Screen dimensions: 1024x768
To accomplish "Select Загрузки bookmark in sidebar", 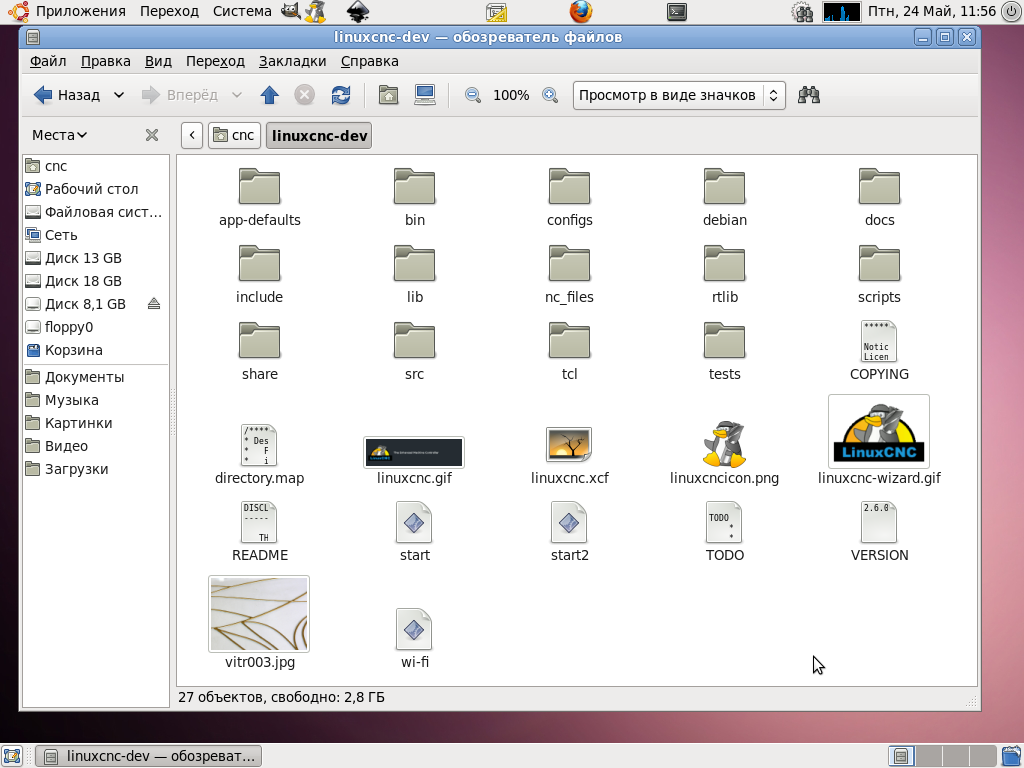I will click(x=96, y=469).
